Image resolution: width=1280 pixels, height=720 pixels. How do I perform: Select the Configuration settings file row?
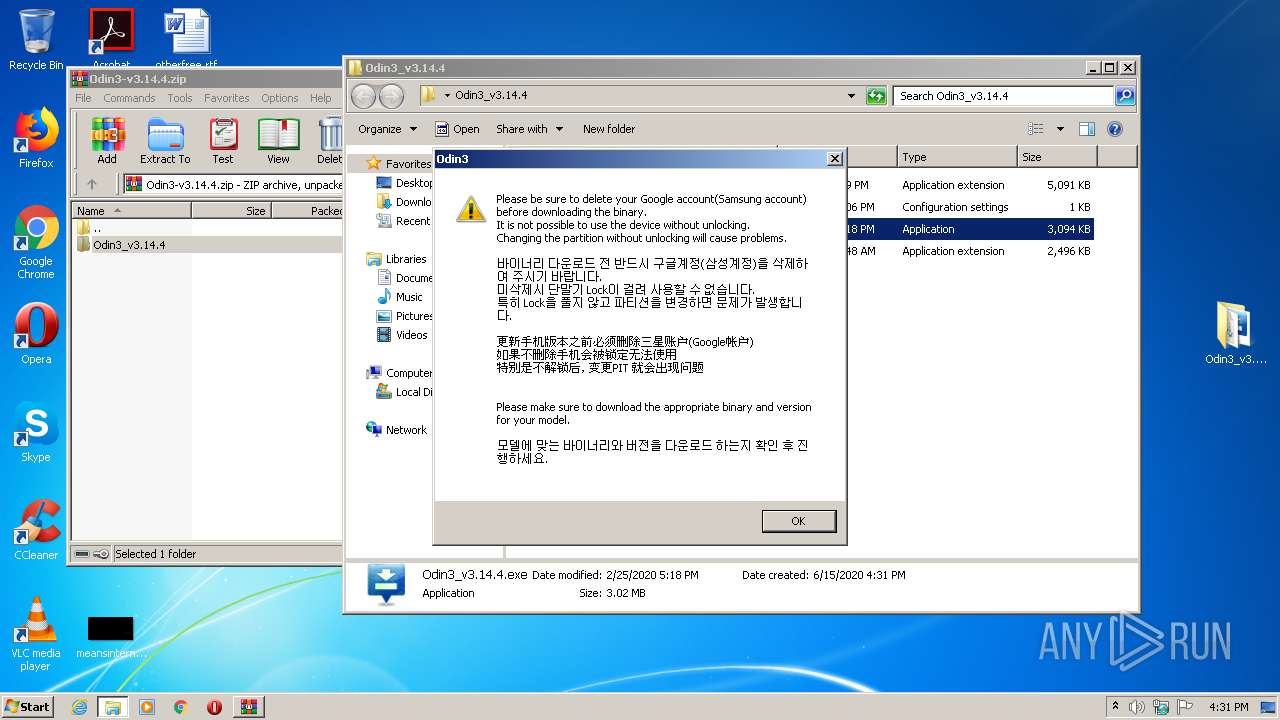(x=970, y=207)
